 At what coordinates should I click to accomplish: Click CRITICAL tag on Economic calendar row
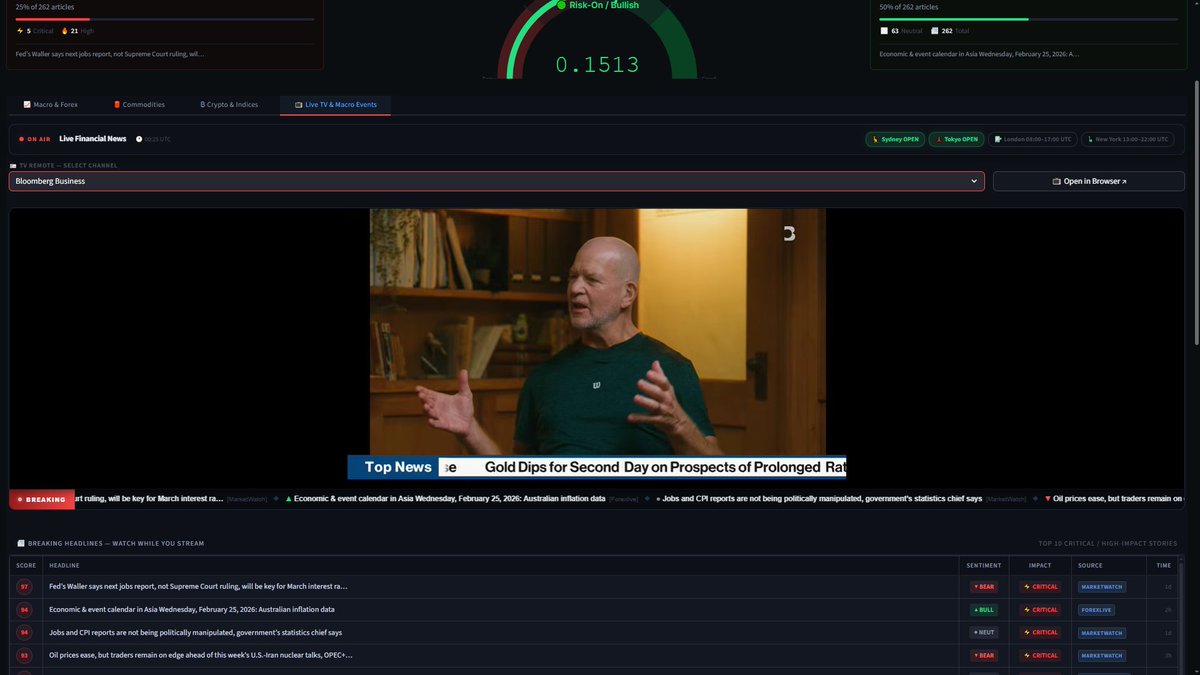point(1040,609)
